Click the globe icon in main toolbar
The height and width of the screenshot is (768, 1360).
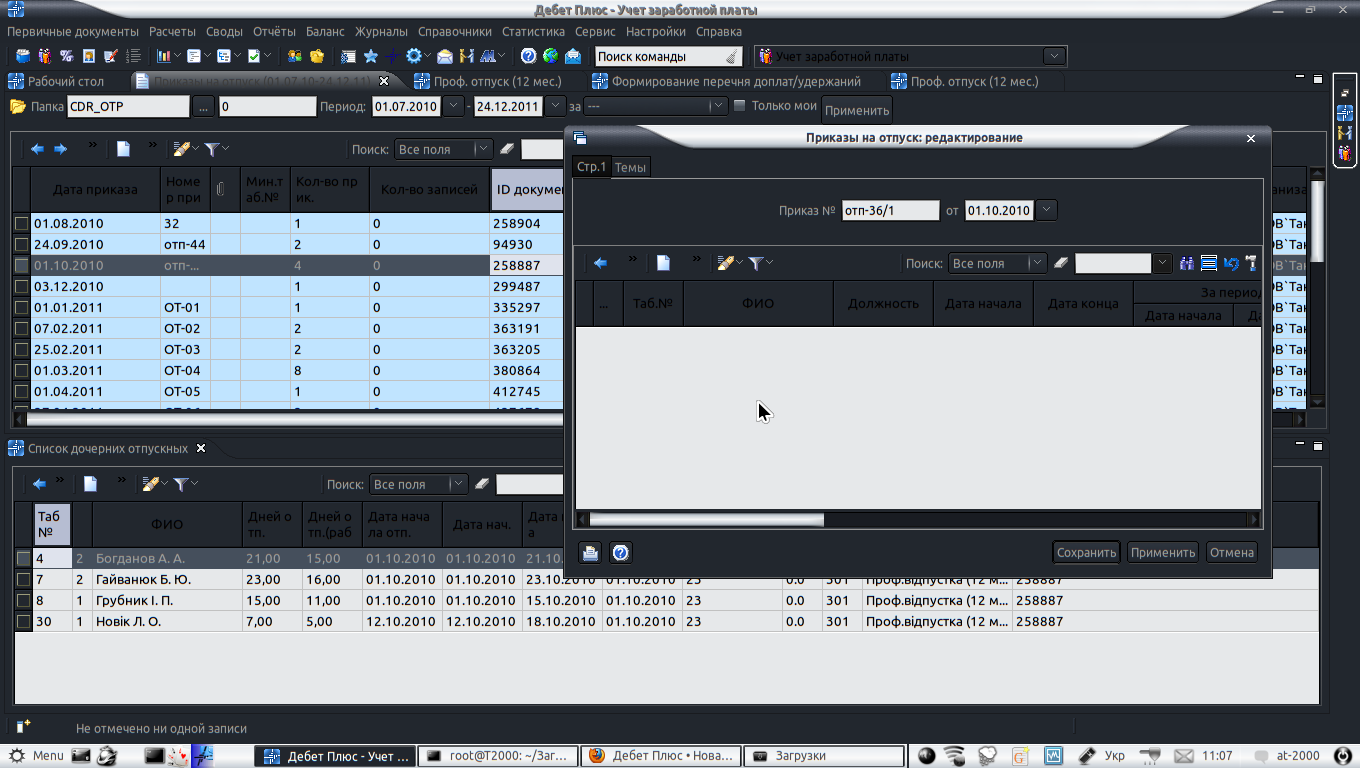click(x=550, y=56)
